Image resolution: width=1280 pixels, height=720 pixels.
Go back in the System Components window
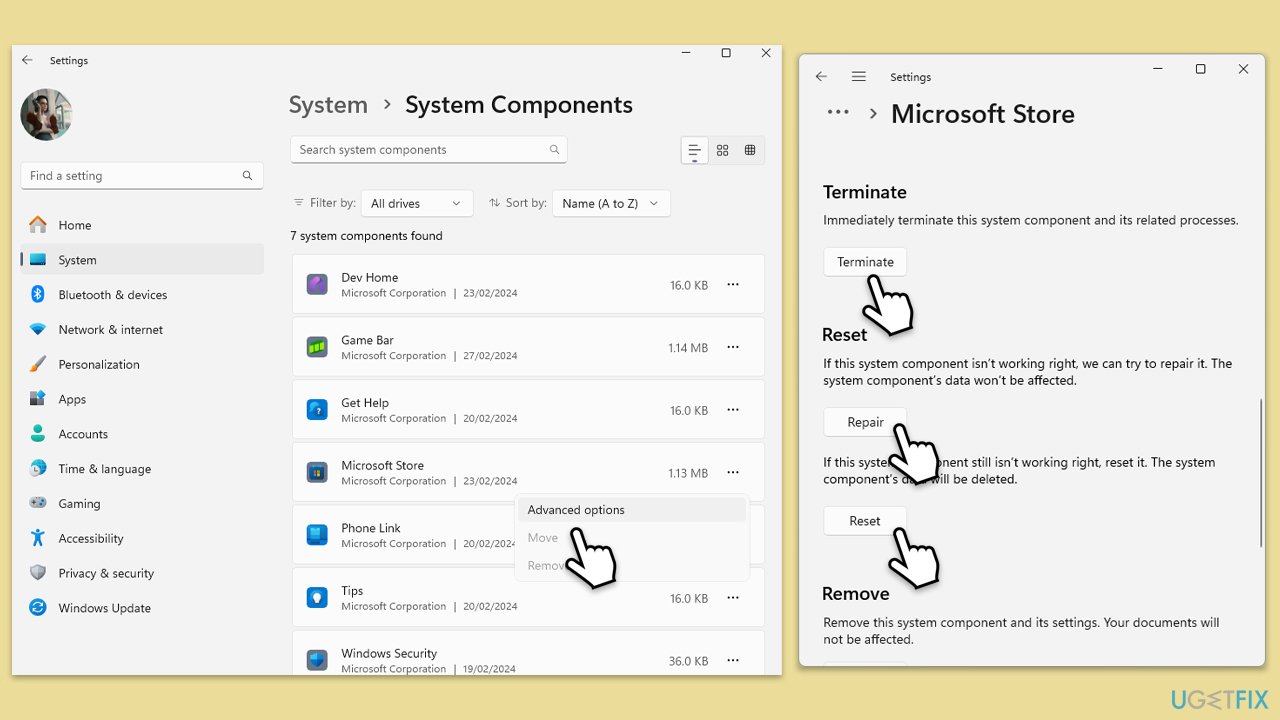coord(27,61)
